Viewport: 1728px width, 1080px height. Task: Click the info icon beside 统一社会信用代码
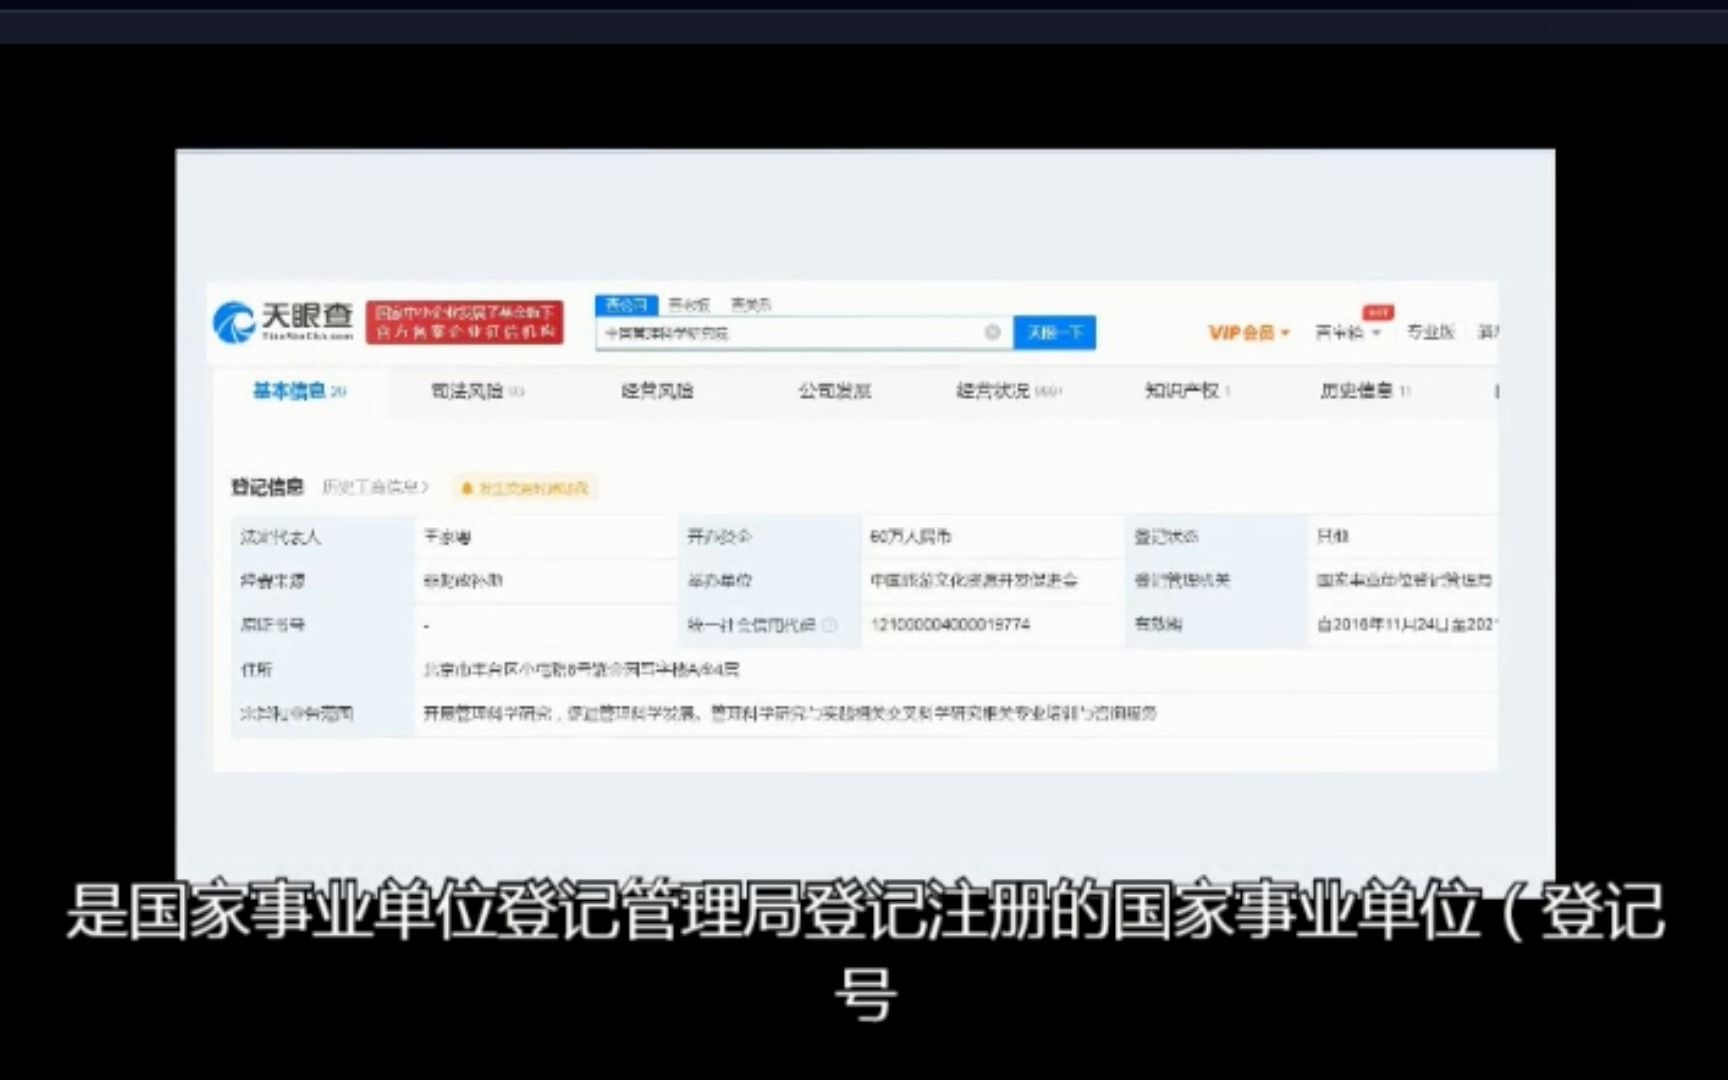[x=830, y=625]
